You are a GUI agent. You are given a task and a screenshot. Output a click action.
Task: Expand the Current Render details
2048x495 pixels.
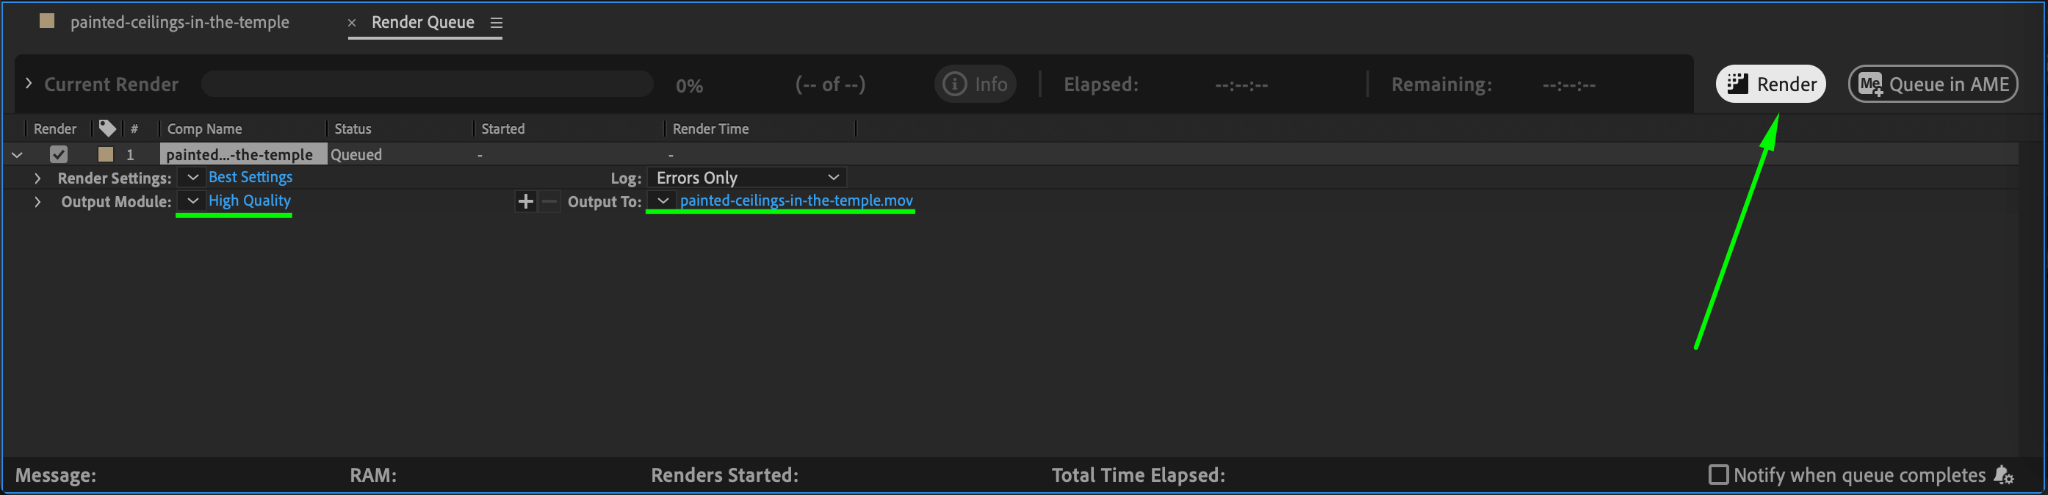click(28, 84)
